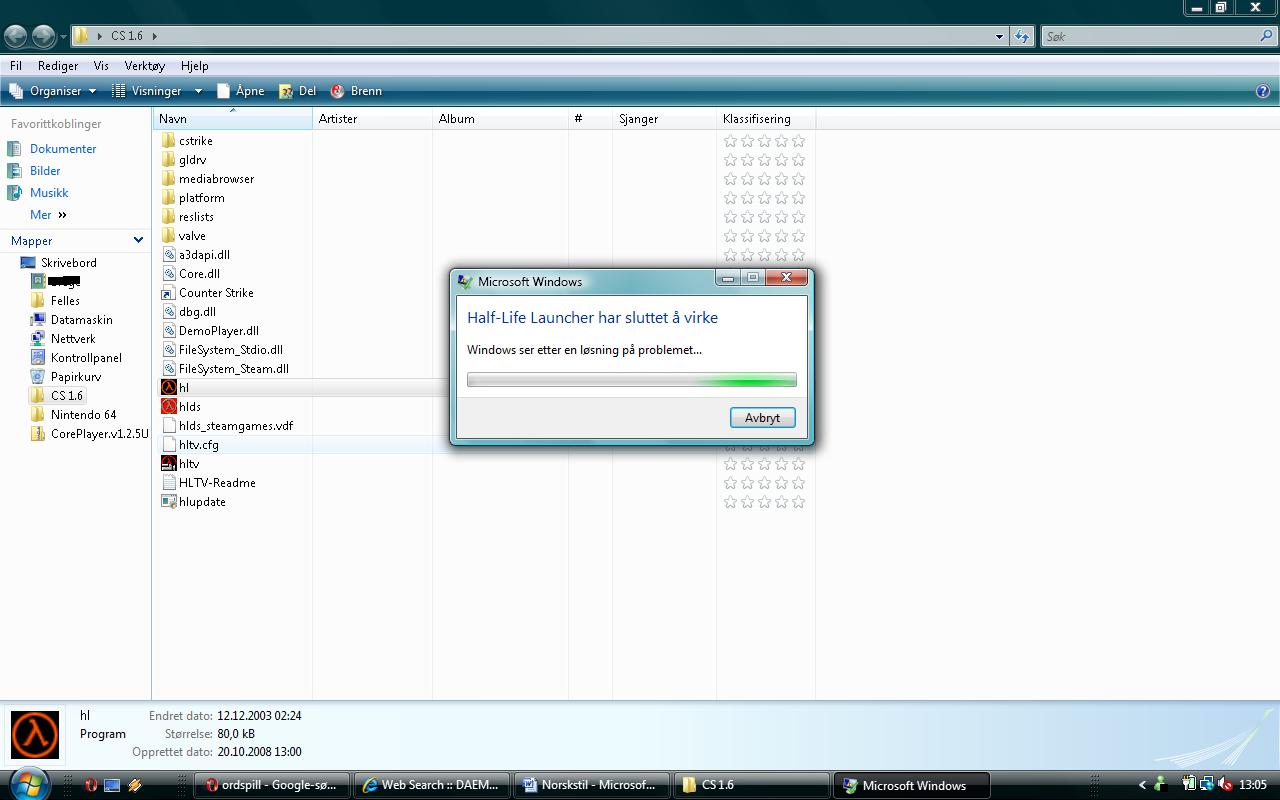Open the Musikk favorite link
The height and width of the screenshot is (800, 1280).
[x=49, y=193]
